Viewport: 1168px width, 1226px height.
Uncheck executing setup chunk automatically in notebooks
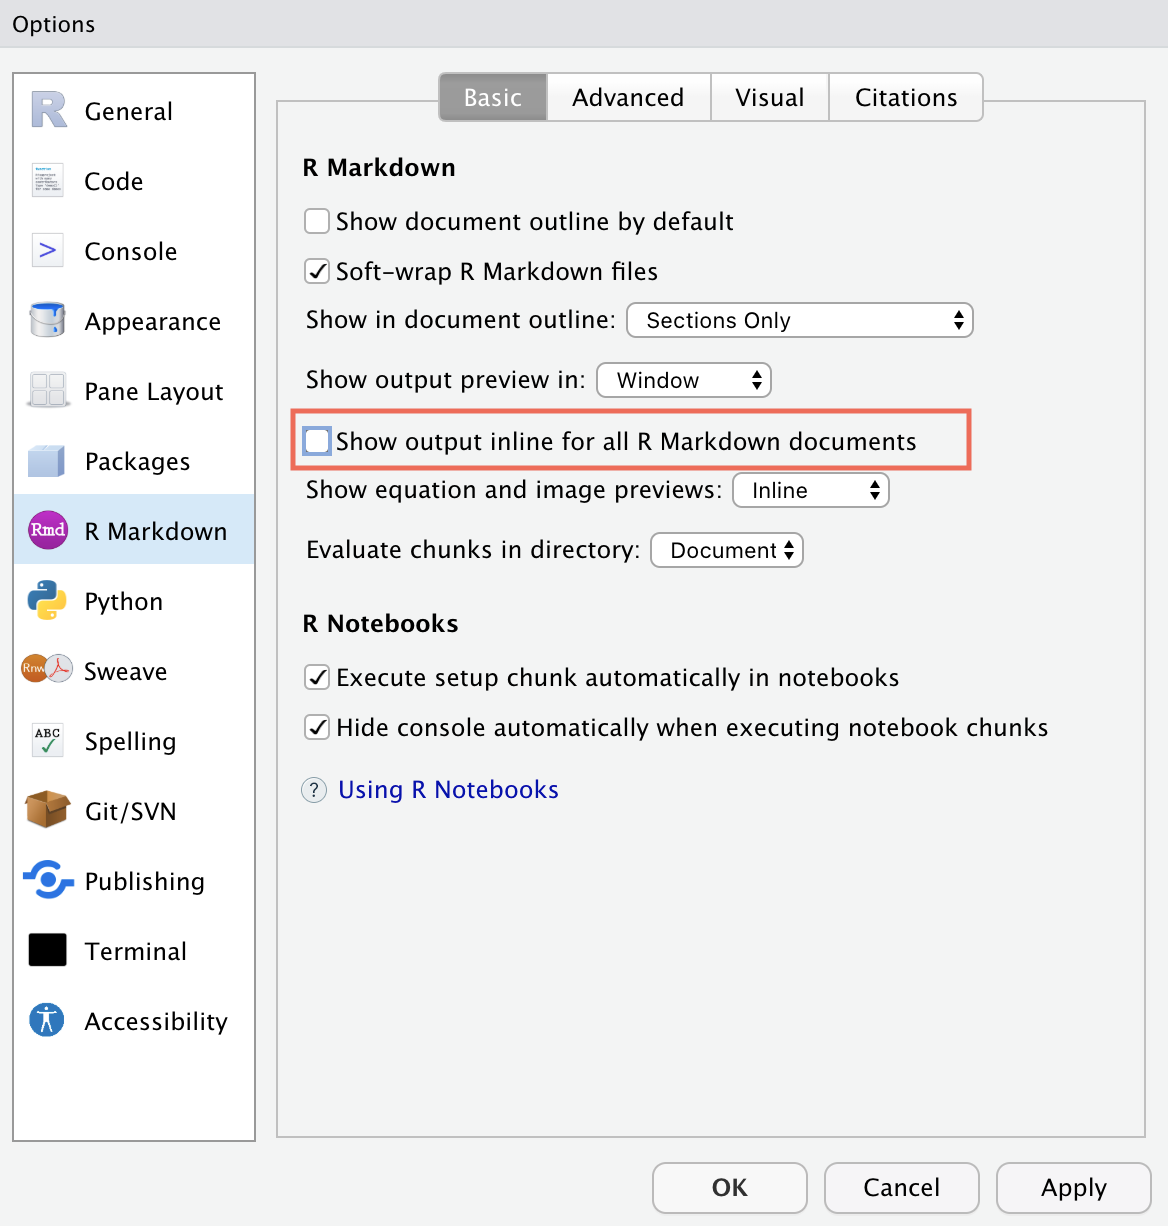point(316,677)
